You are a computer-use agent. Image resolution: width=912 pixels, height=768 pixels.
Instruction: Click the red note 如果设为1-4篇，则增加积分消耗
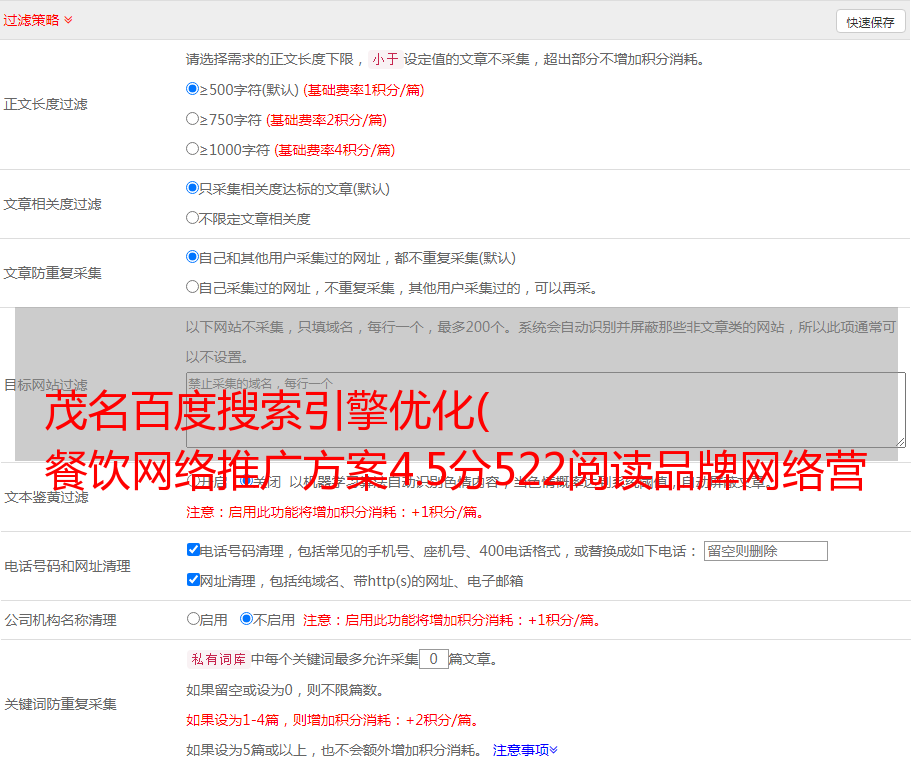pyautogui.click(x=333, y=720)
